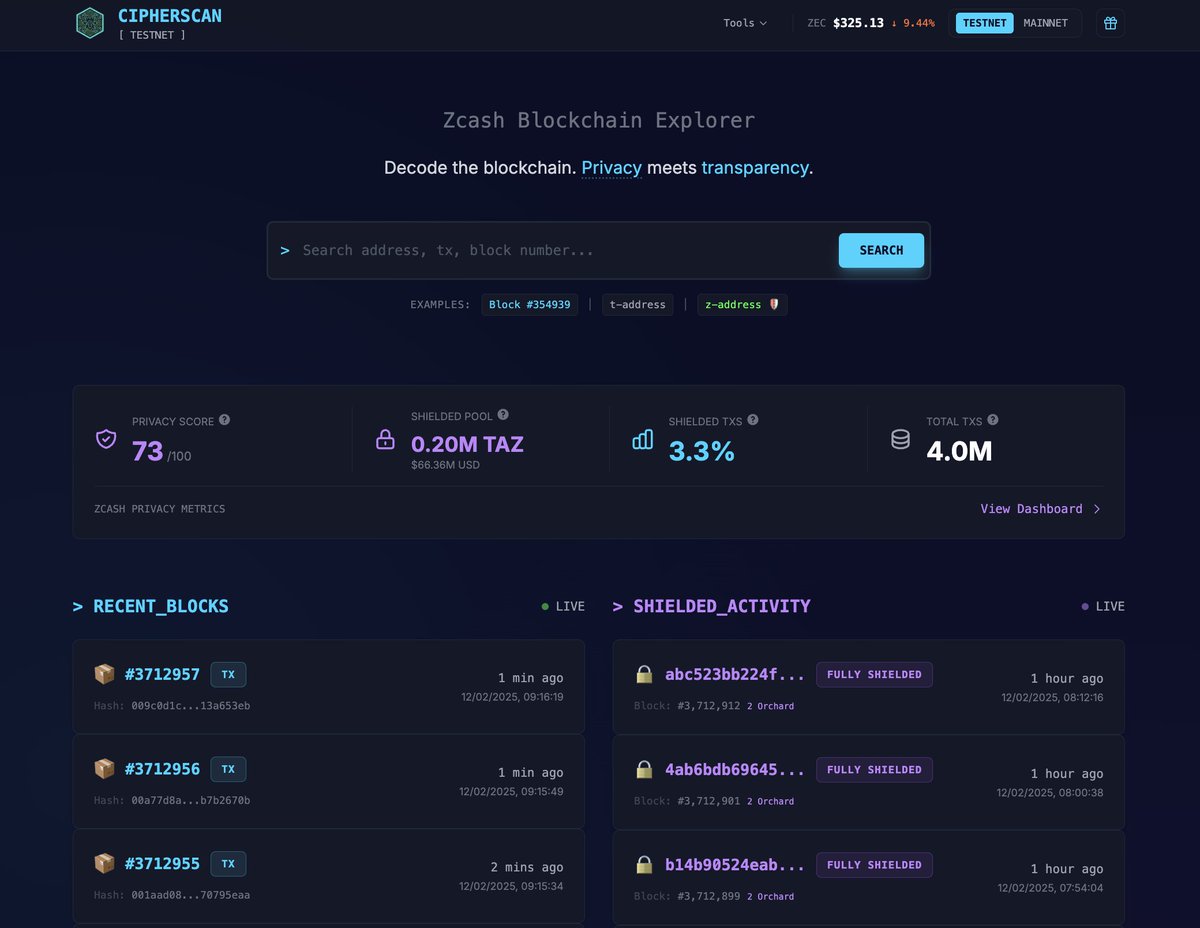The width and height of the screenshot is (1200, 928).
Task: Click shield emoji on z-address example
Action: click(773, 304)
